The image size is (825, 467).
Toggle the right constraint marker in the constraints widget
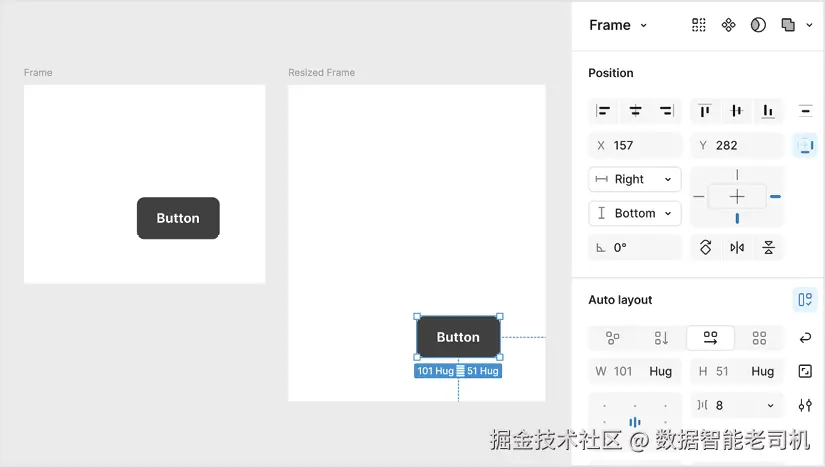tap(775, 197)
